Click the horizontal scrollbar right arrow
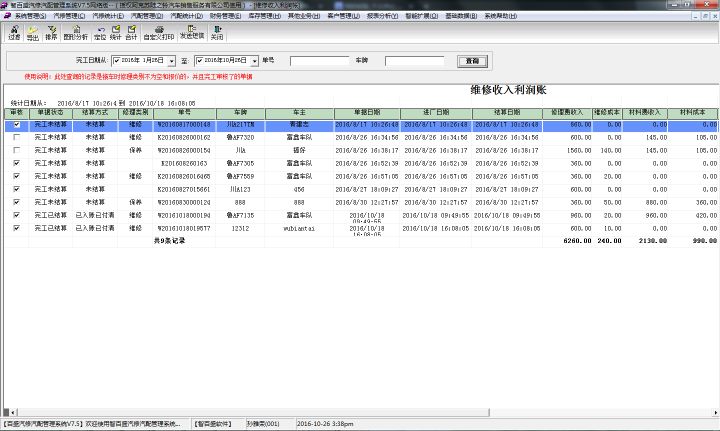 (715, 412)
